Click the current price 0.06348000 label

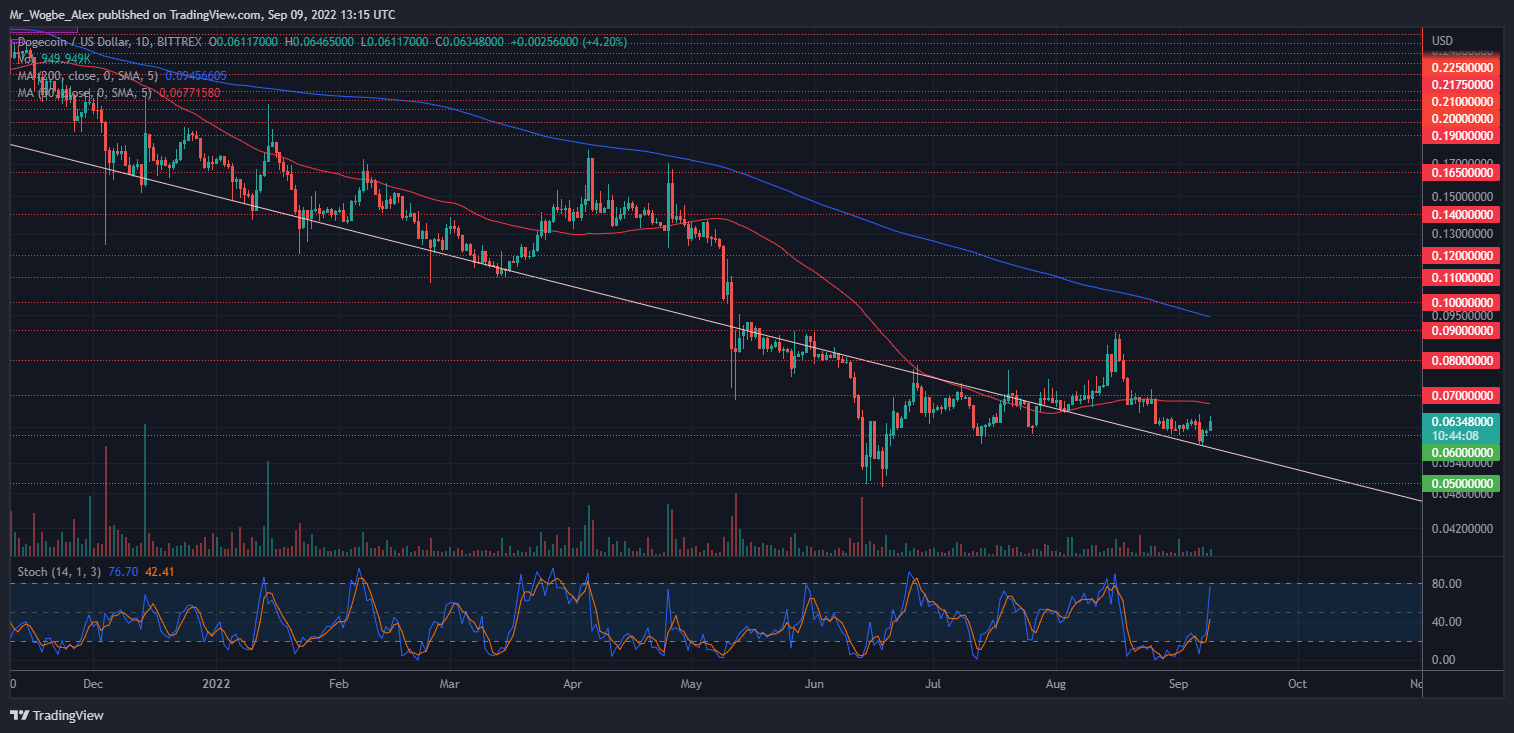[x=1463, y=422]
